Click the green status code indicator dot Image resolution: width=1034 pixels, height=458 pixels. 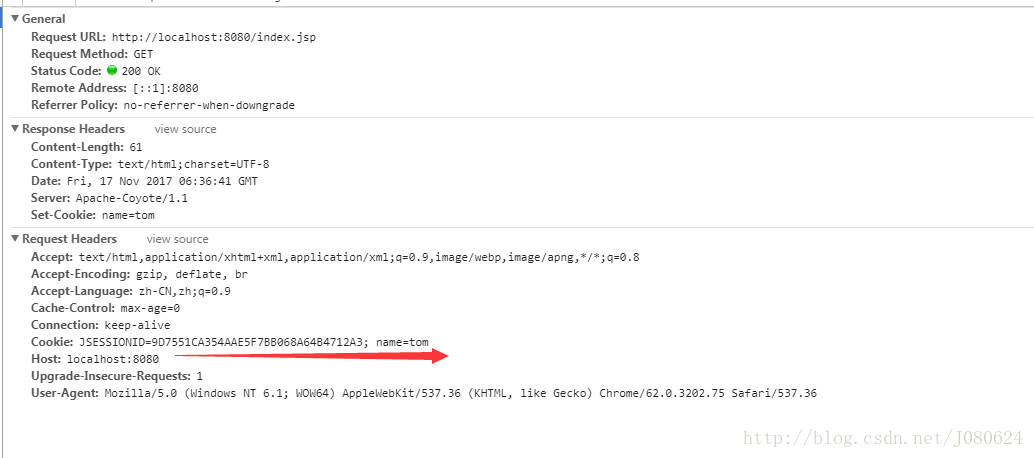[112, 70]
